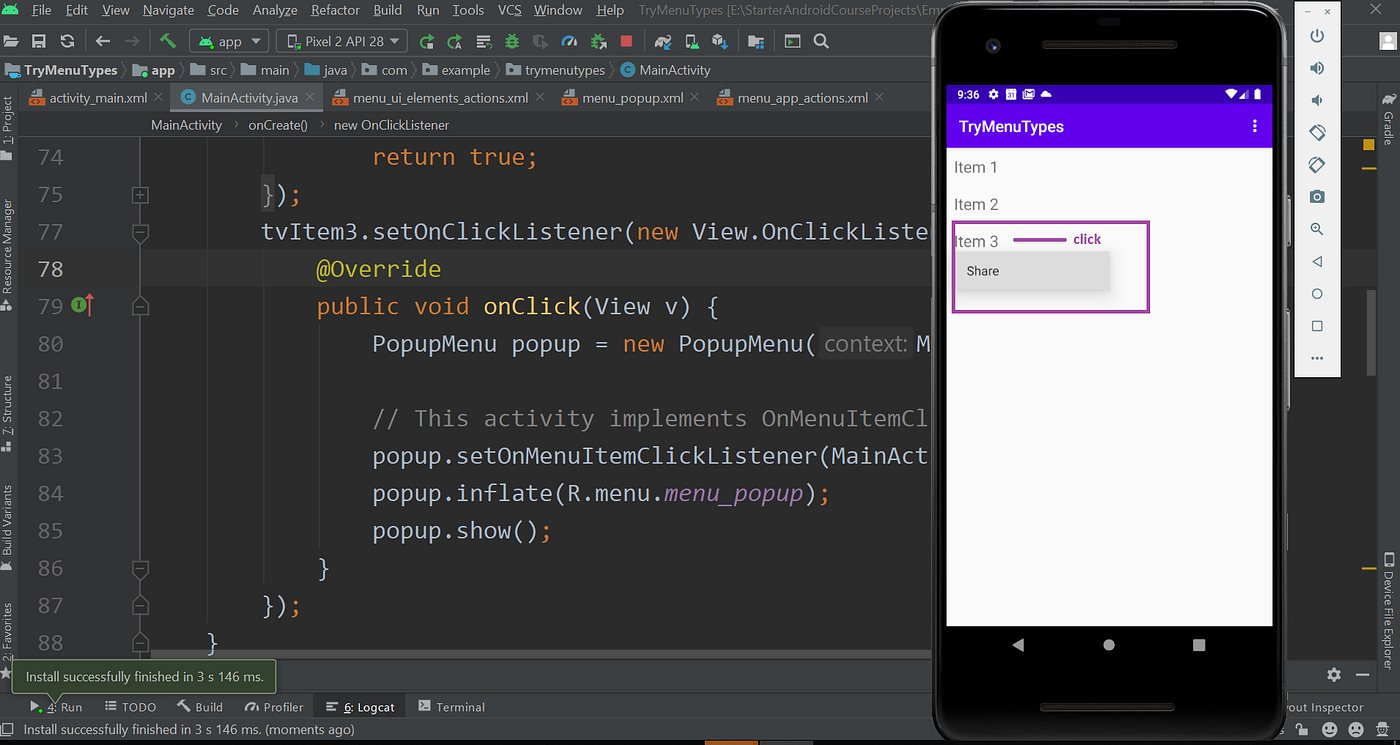Raise emulator volume with volume up icon
The height and width of the screenshot is (745, 1400).
point(1317,67)
